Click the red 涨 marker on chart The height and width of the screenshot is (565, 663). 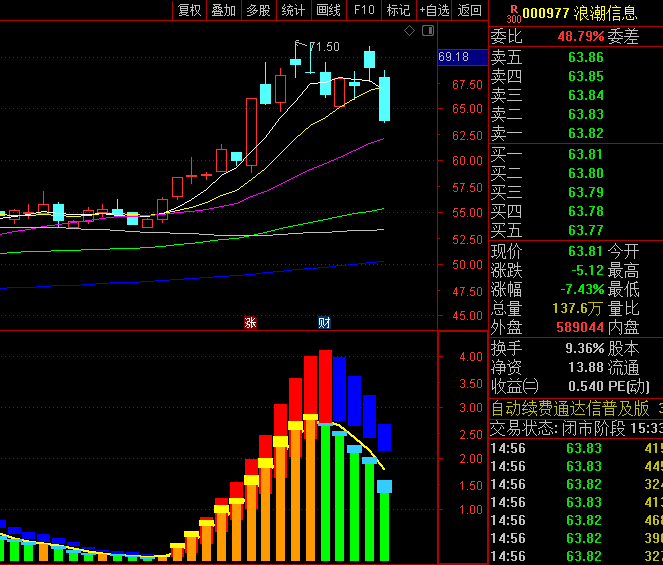(x=250, y=322)
